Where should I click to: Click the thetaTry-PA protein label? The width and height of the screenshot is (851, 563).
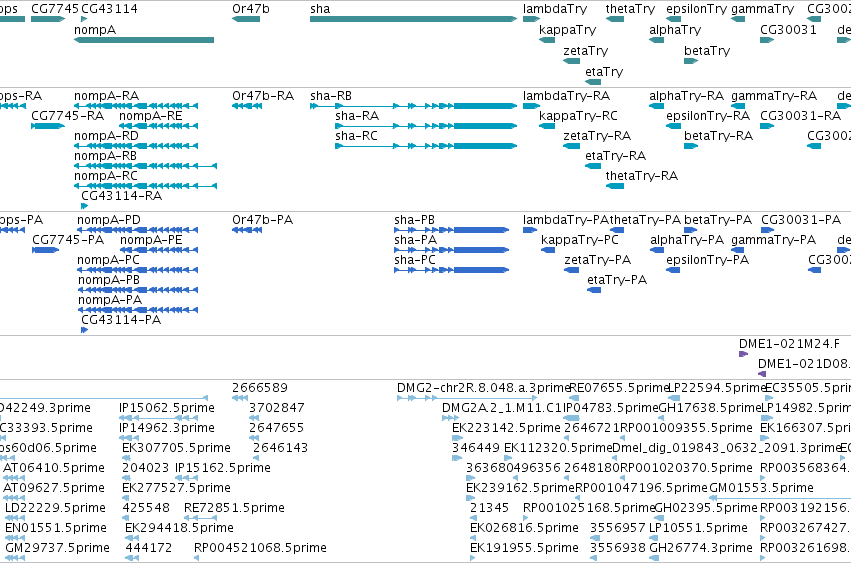645,220
